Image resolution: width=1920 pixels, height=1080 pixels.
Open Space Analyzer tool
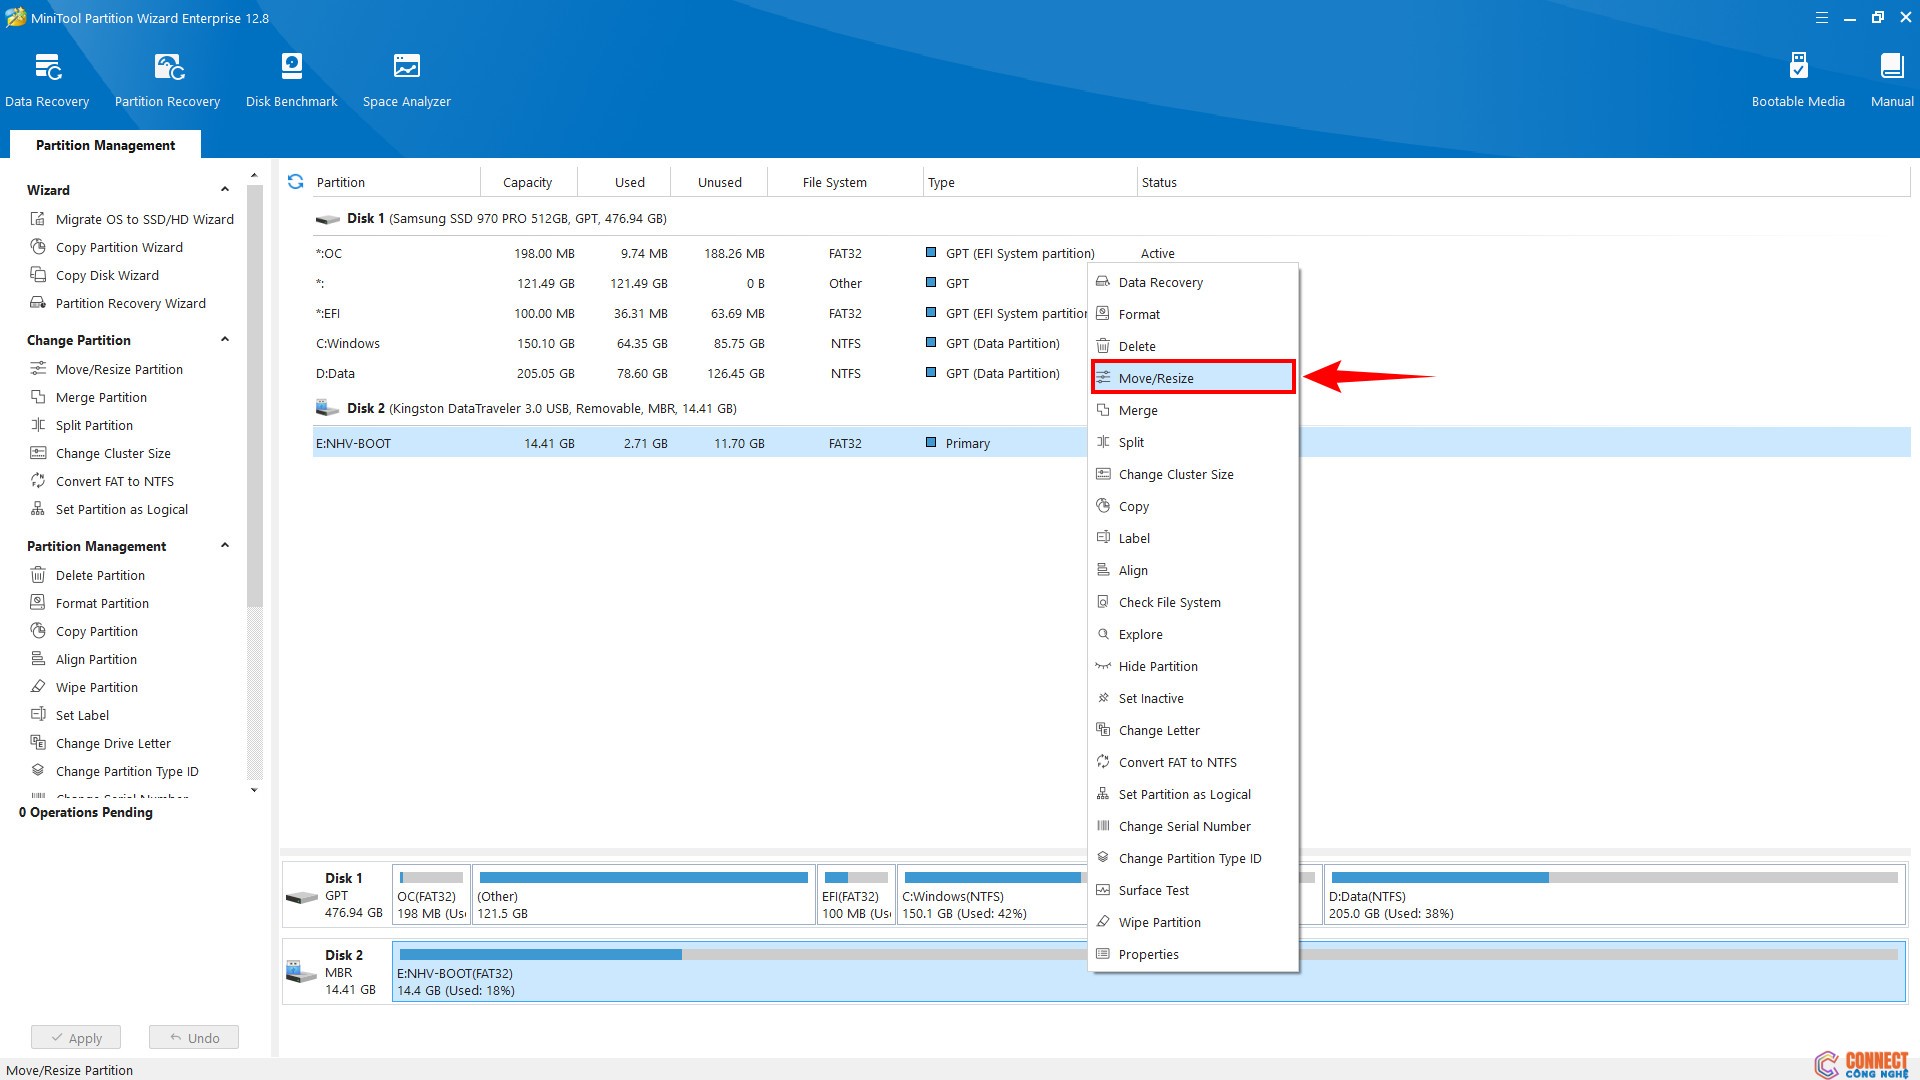click(406, 80)
